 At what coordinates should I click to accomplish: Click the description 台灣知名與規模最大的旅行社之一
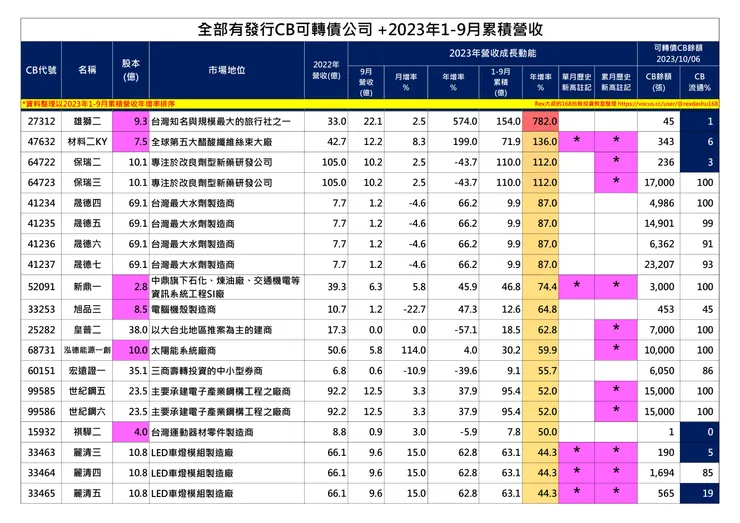(221, 121)
